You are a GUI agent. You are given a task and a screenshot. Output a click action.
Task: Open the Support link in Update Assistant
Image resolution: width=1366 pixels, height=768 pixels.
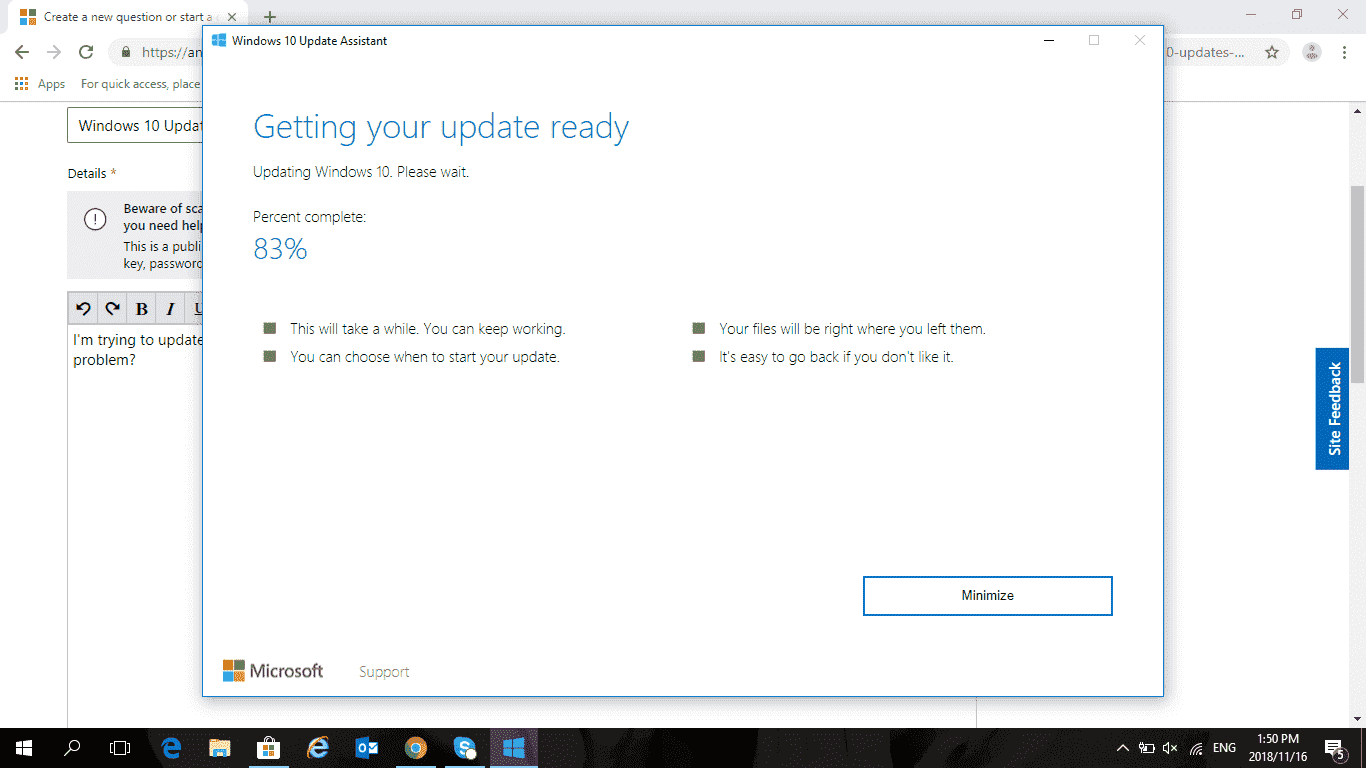click(x=384, y=672)
